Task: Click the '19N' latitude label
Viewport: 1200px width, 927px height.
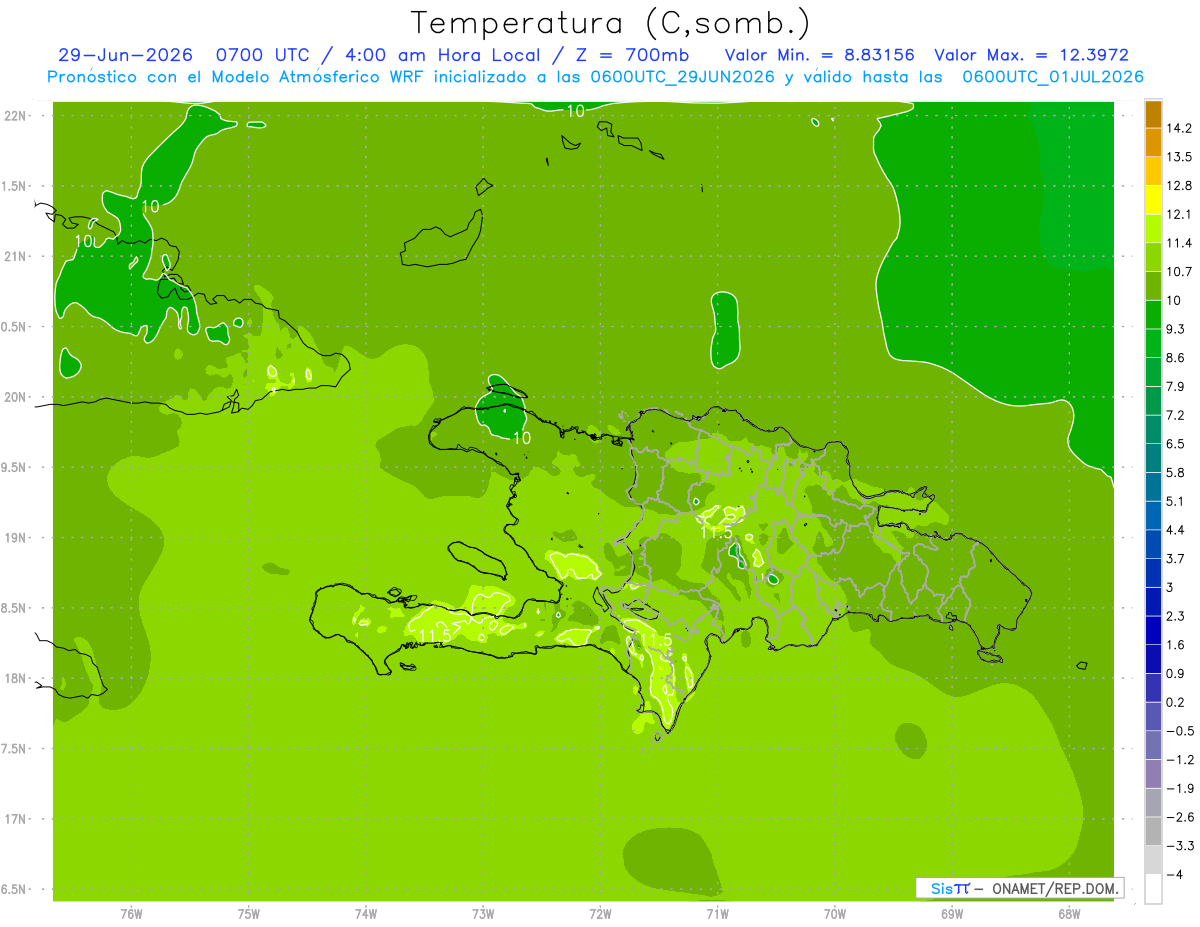Action: click(17, 538)
